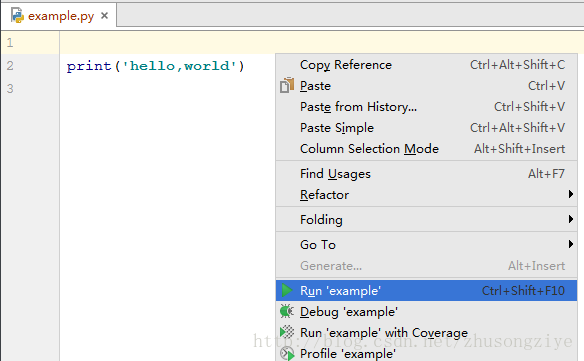Image resolution: width=584 pixels, height=361 pixels.
Task: Click the Debug bug icon
Action: tap(287, 311)
